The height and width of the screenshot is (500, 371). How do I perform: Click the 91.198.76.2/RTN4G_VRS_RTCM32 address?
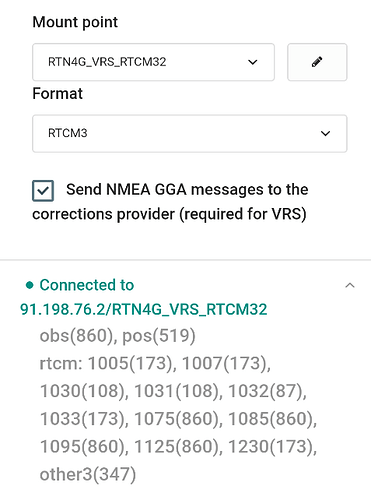point(144,309)
